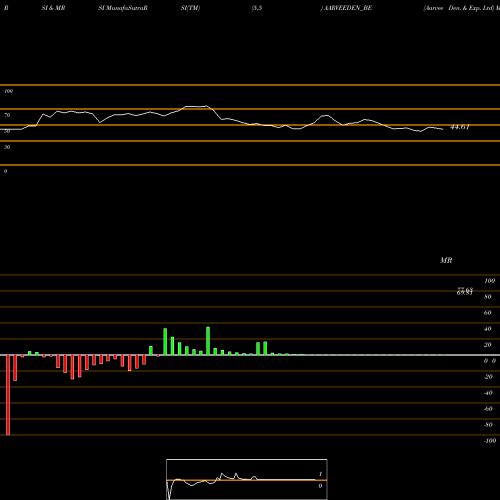Click the tallest red histogram bar
Screen dimensions: 500x500
8,395
